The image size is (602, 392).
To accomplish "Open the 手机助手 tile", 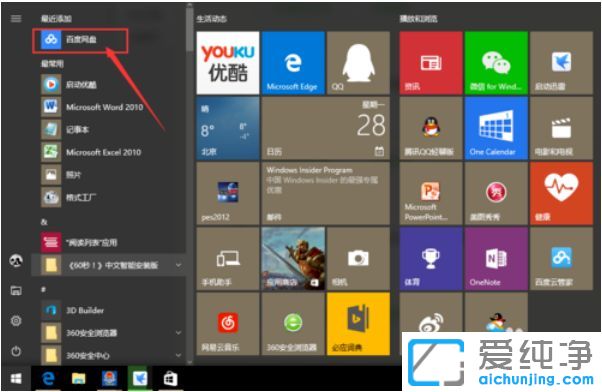I will (x=228, y=259).
